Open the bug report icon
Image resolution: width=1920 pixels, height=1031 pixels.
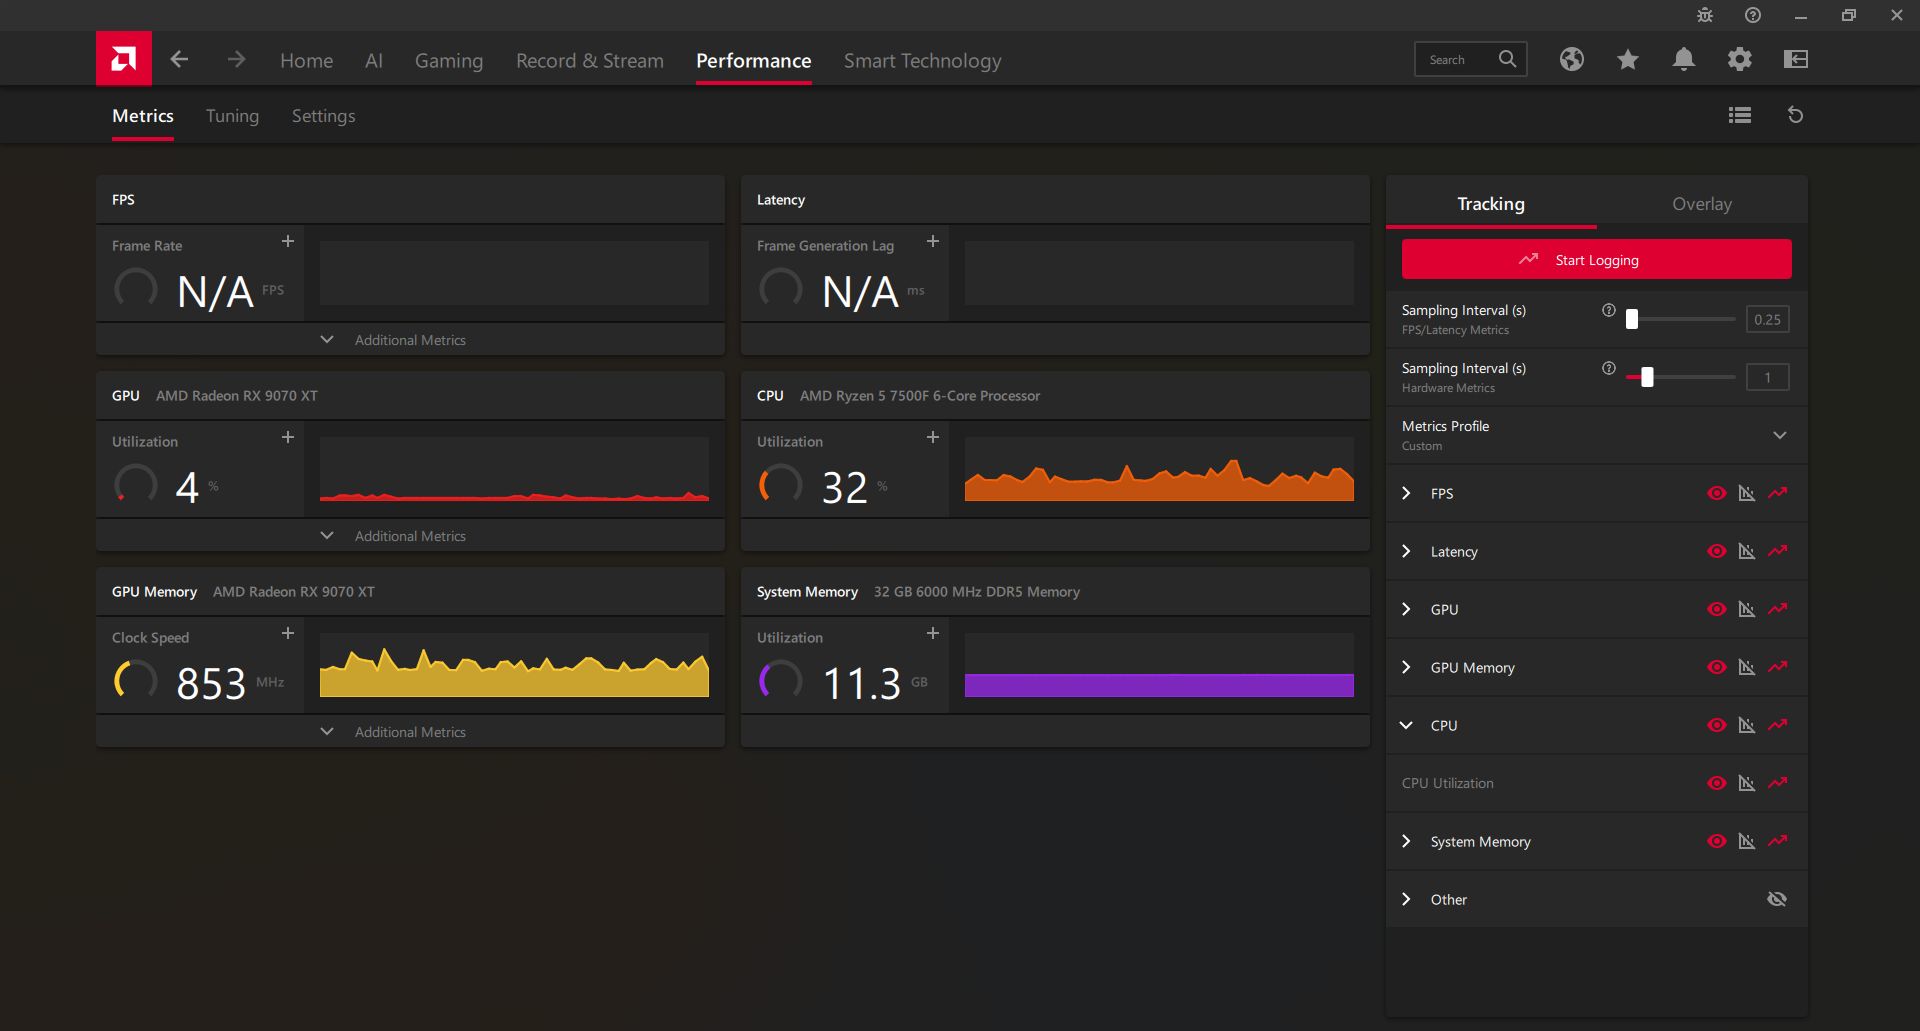[1705, 15]
